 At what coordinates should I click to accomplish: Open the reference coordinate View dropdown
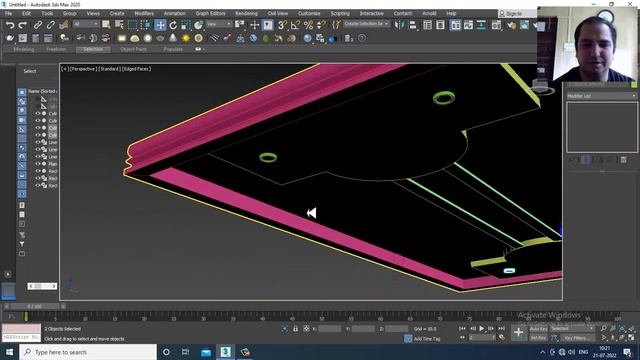click(219, 24)
